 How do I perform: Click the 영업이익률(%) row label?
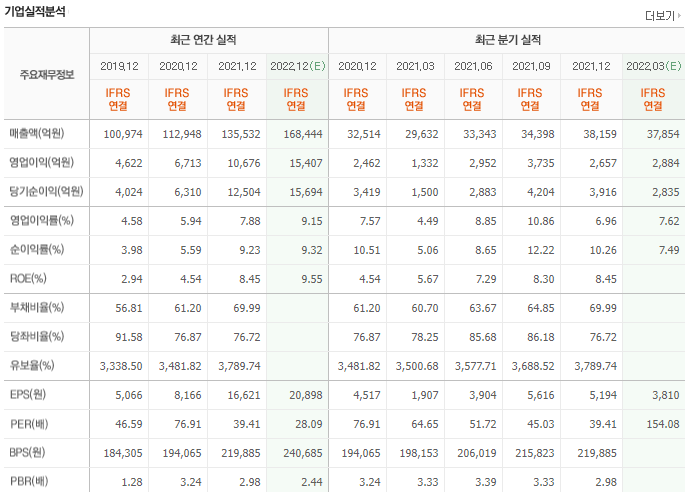[x=41, y=220]
